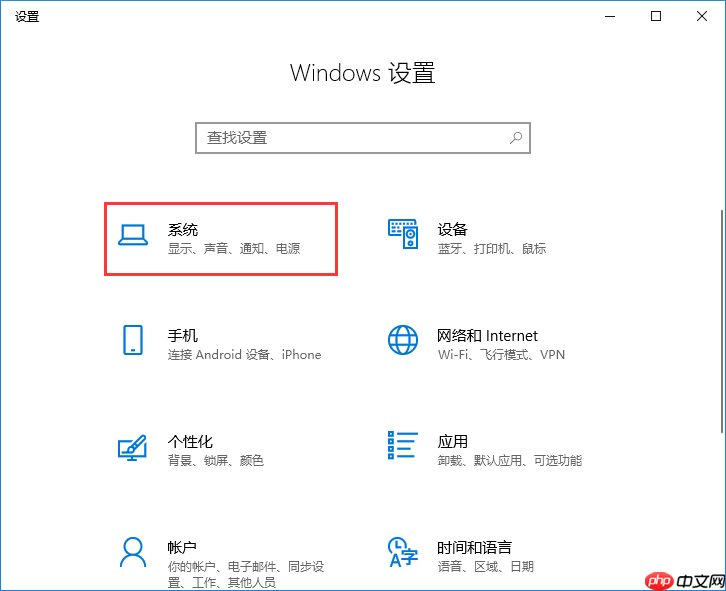The image size is (726, 591).
Task: Open the 帐户 category title
Action: coord(182,547)
